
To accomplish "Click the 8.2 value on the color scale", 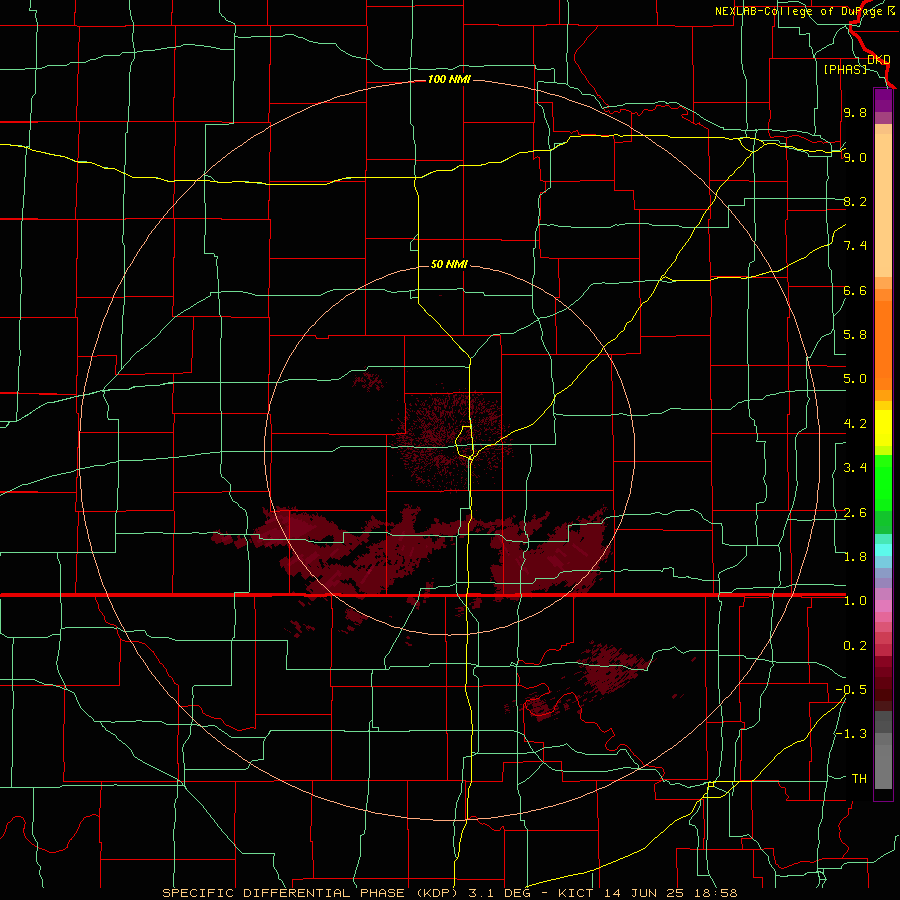I will tap(855, 201).
